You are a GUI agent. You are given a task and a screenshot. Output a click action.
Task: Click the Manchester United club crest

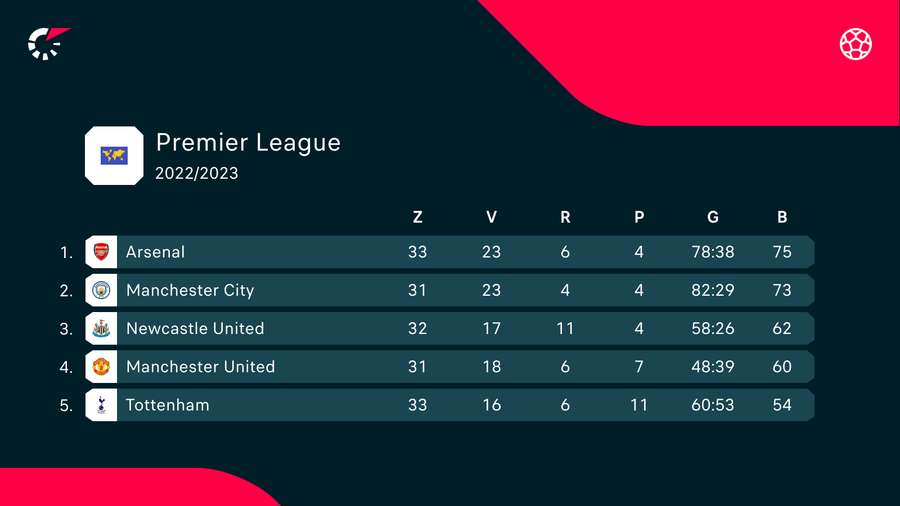(101, 367)
